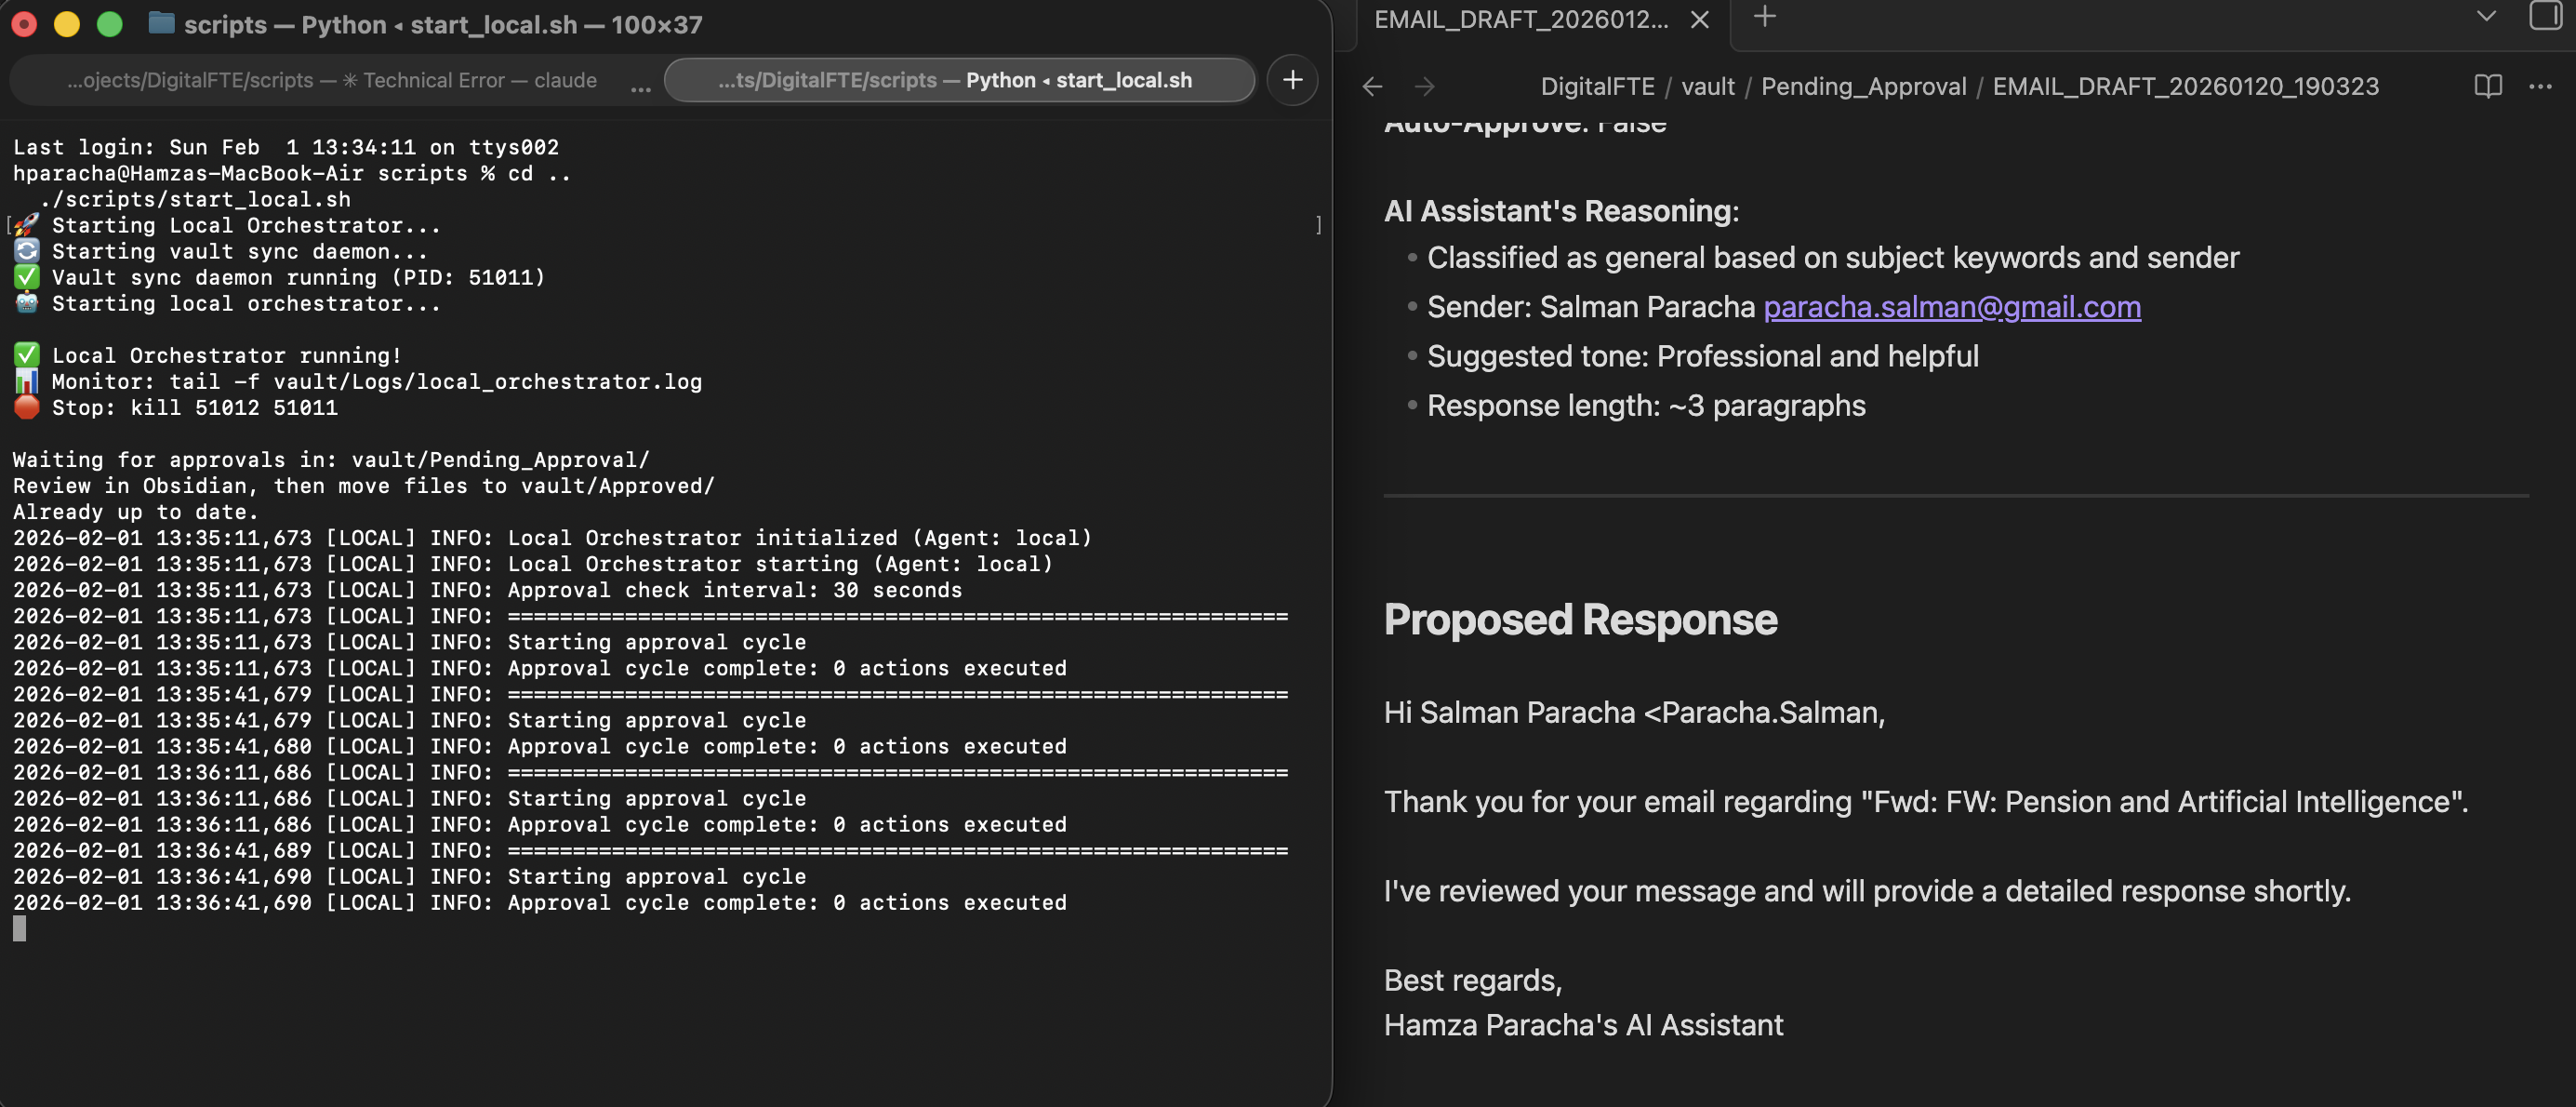Navigate back in Obsidian note history
The image size is (2576, 1107).
click(x=1372, y=87)
